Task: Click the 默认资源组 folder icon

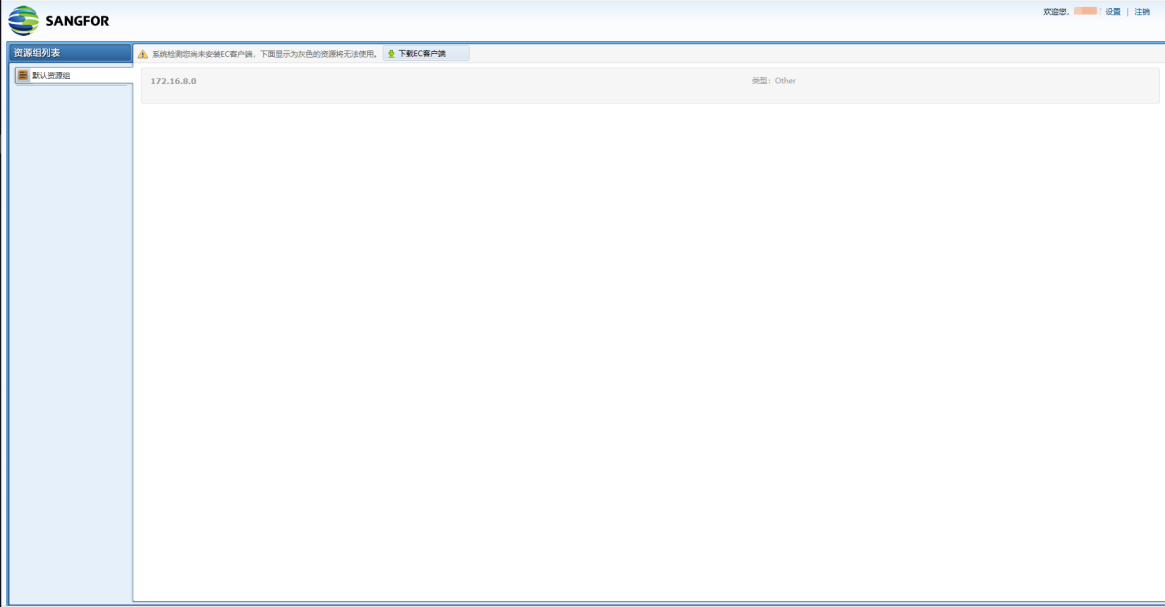Action: coord(23,75)
